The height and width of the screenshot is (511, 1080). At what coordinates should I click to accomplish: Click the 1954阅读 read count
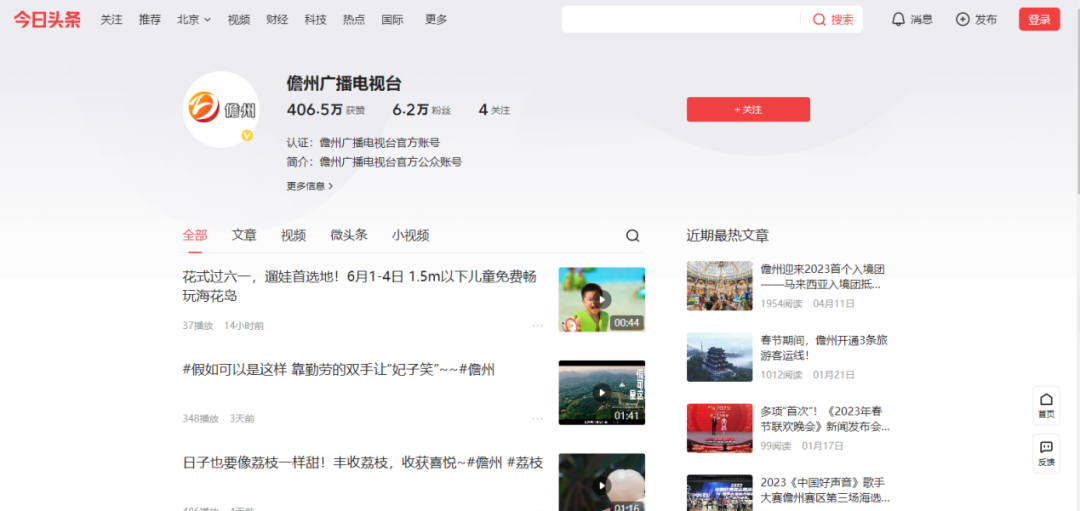click(x=781, y=303)
